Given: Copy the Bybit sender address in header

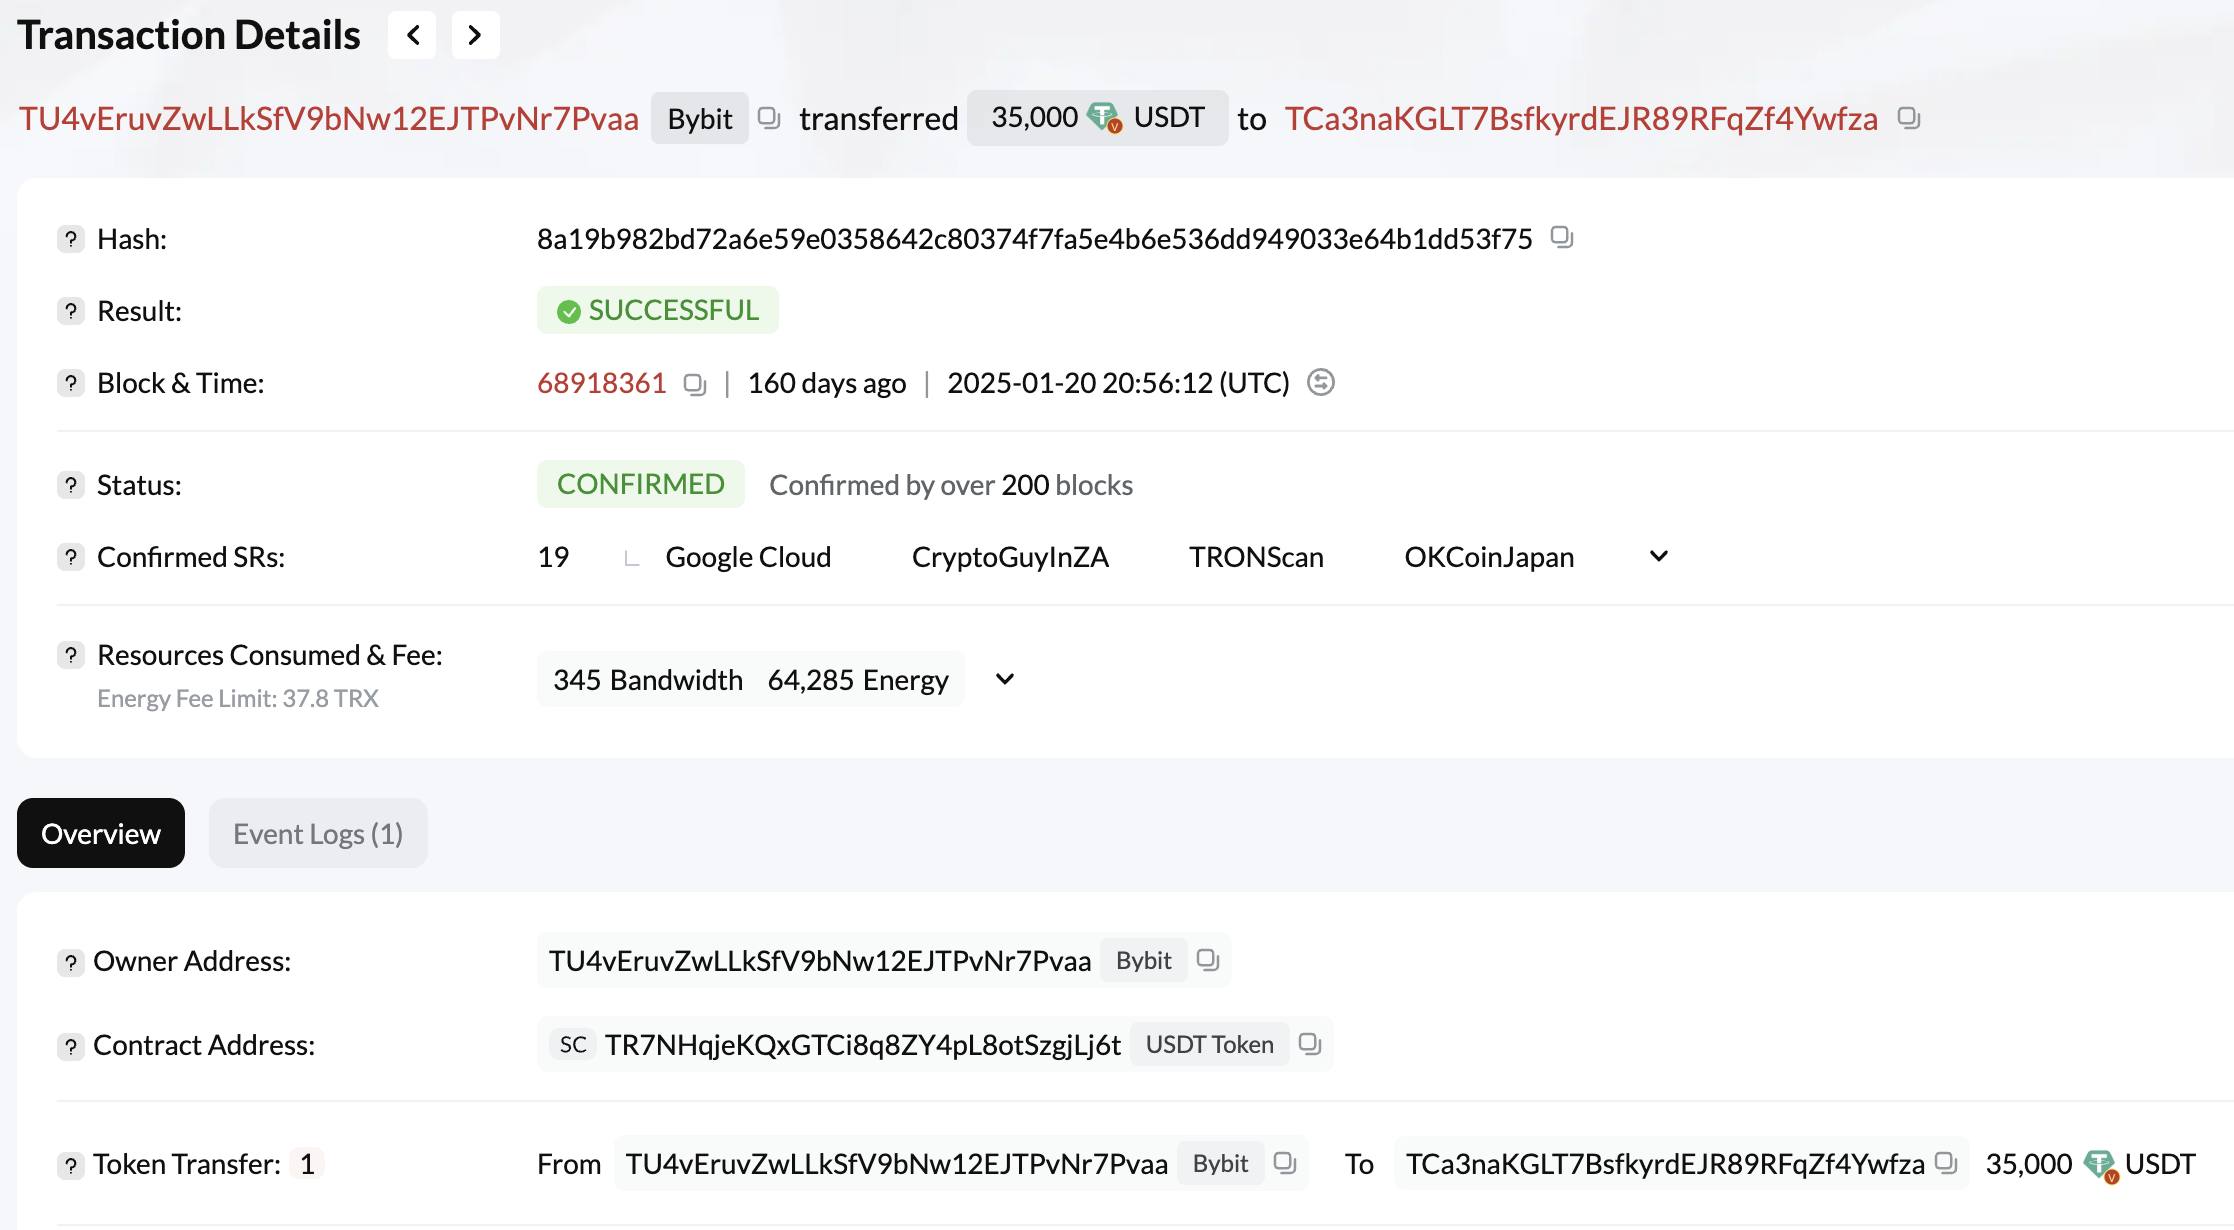Looking at the screenshot, I should (x=768, y=118).
